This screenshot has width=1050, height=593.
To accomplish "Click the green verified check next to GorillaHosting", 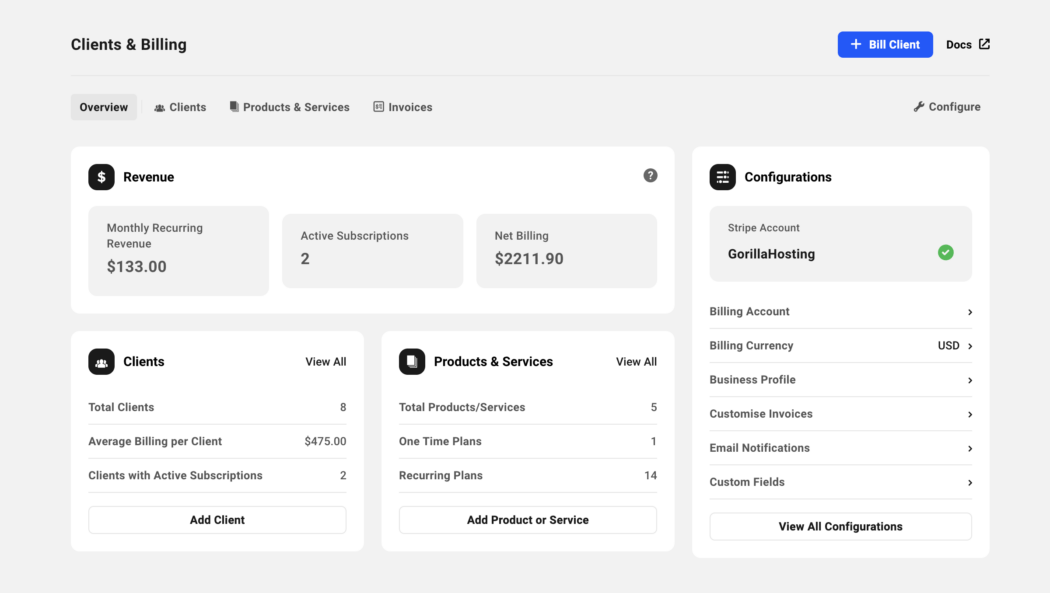I will click(x=945, y=253).
